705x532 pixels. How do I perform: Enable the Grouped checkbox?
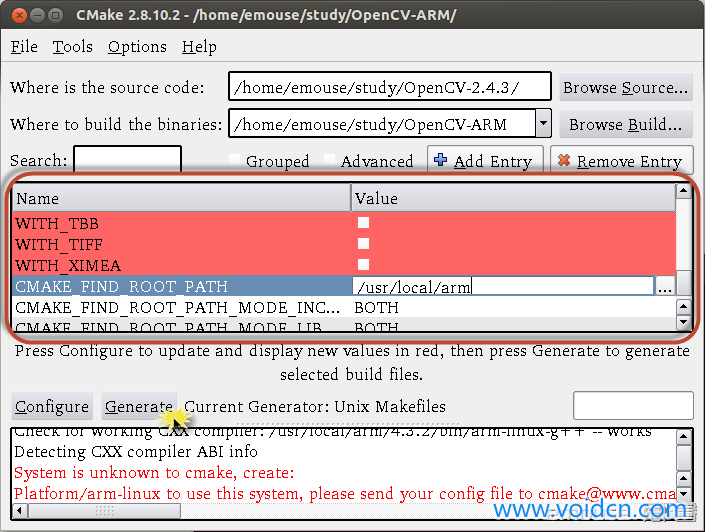tap(234, 160)
